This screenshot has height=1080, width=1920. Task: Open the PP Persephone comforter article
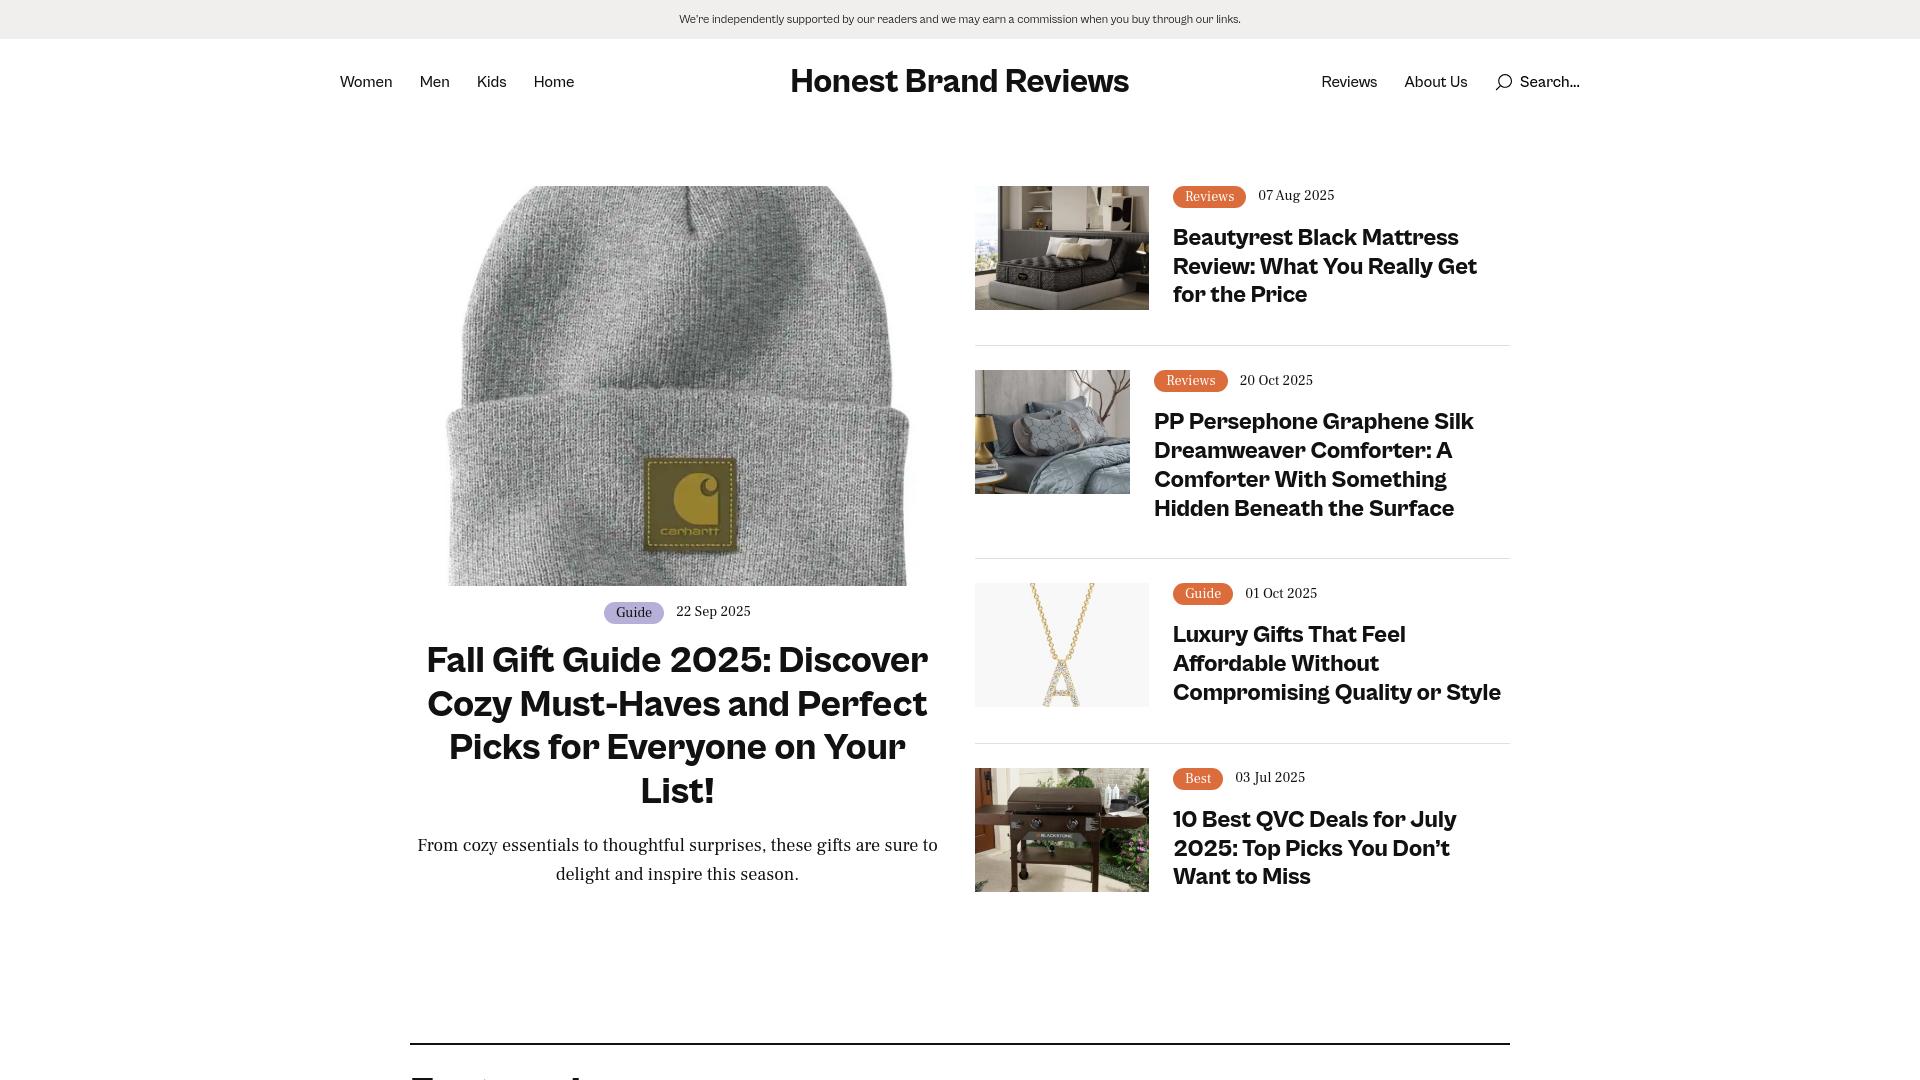[1313, 465]
